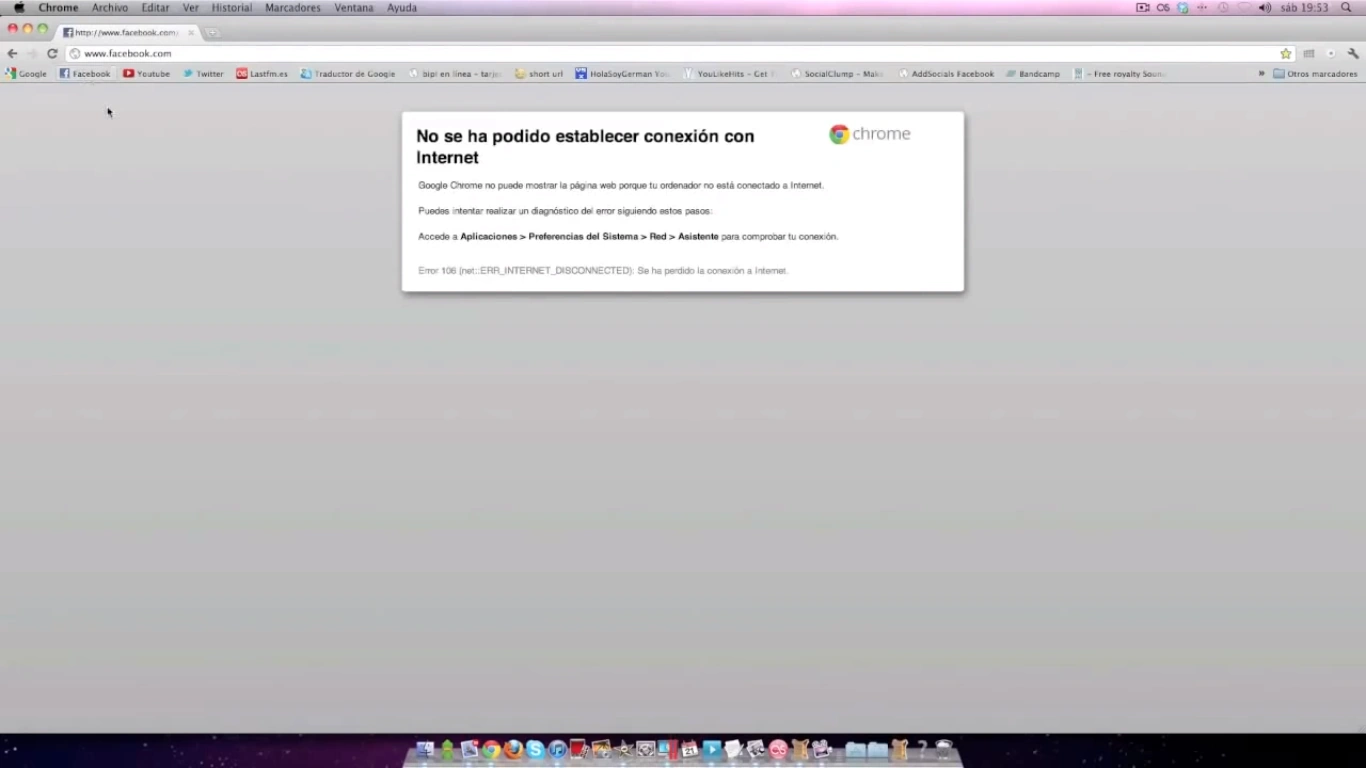Launch Google Chrome from the dock

[491, 749]
